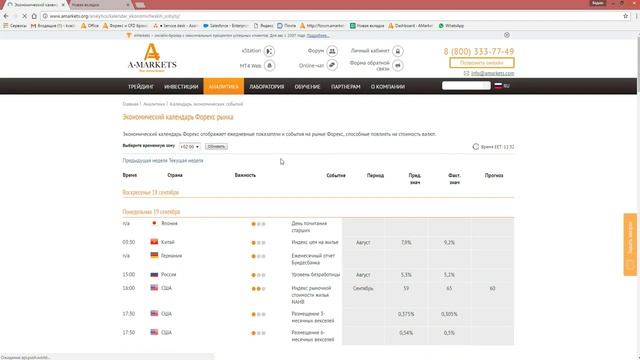Click Japan flag in first row
Viewport: 640px width, 360px height.
[154, 223]
